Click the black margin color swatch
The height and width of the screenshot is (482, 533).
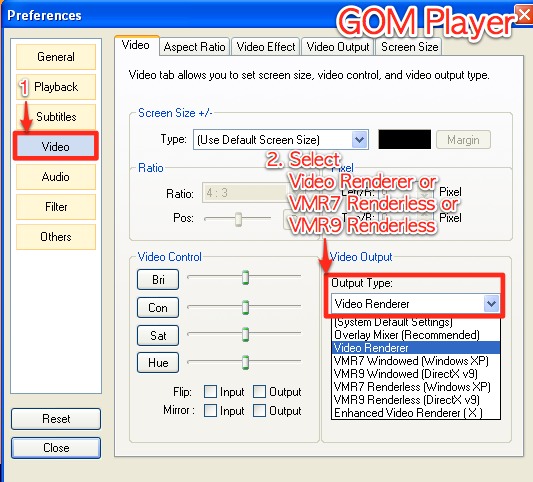(405, 139)
